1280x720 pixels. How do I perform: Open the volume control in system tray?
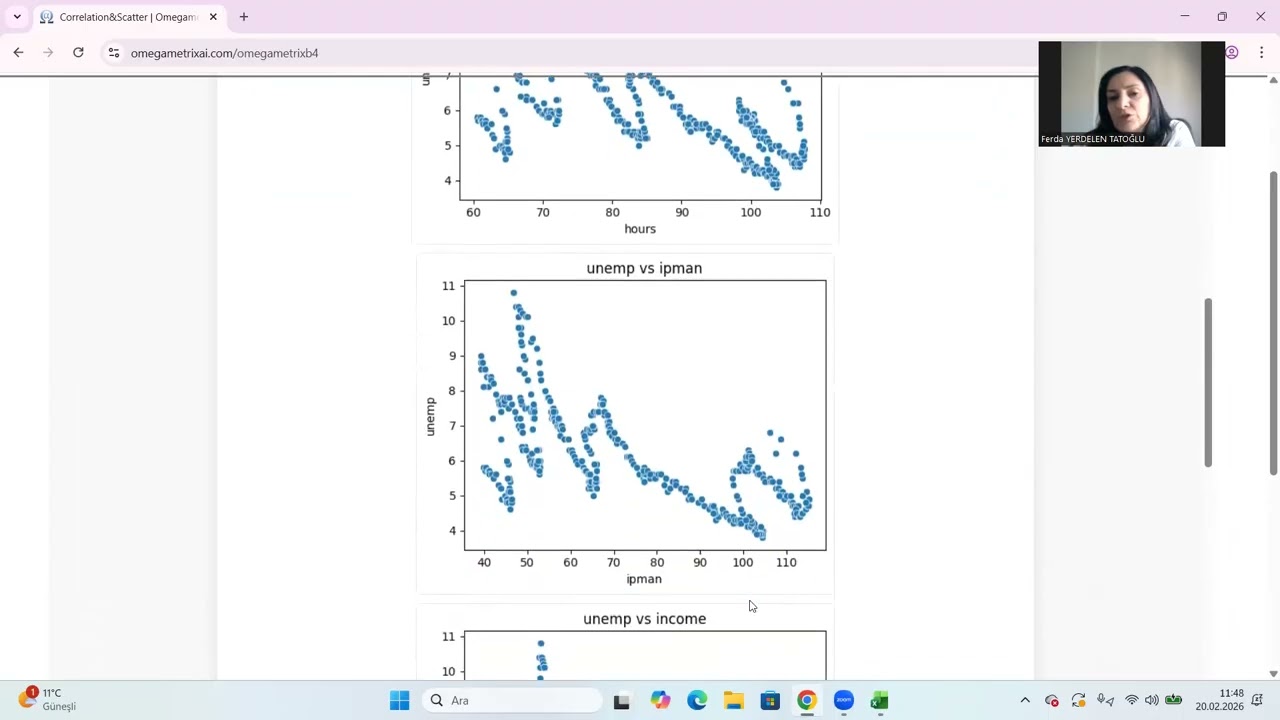coord(1152,700)
